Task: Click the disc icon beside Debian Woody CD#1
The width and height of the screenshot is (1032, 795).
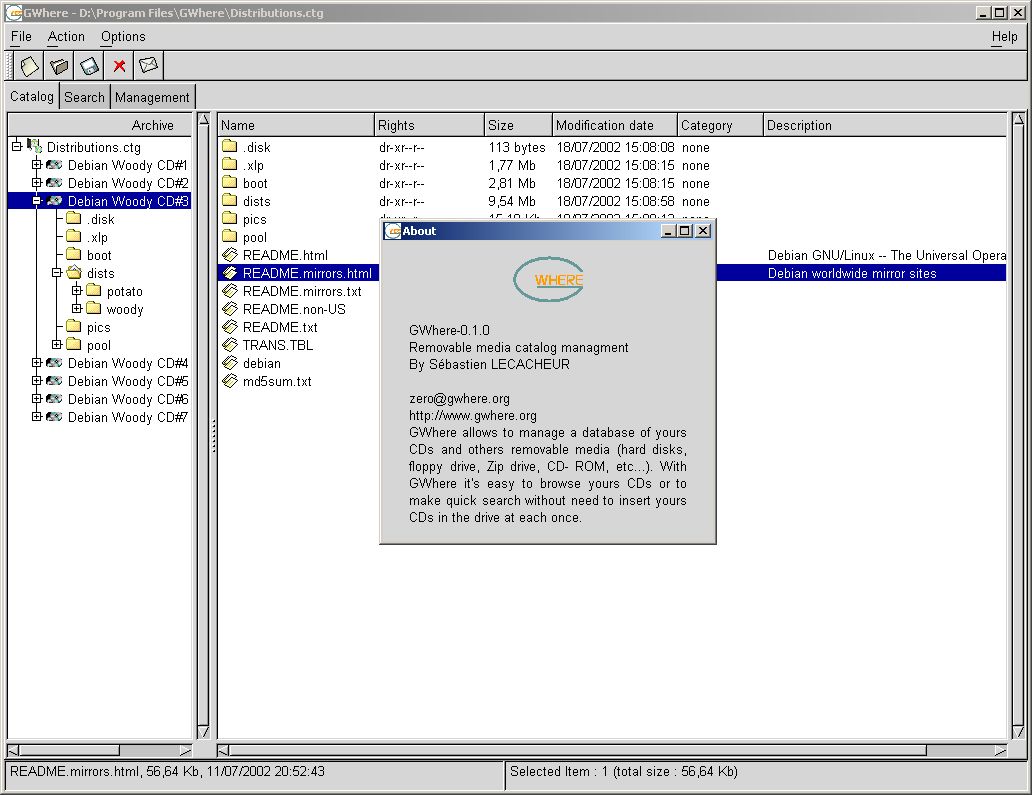Action: tap(55, 165)
